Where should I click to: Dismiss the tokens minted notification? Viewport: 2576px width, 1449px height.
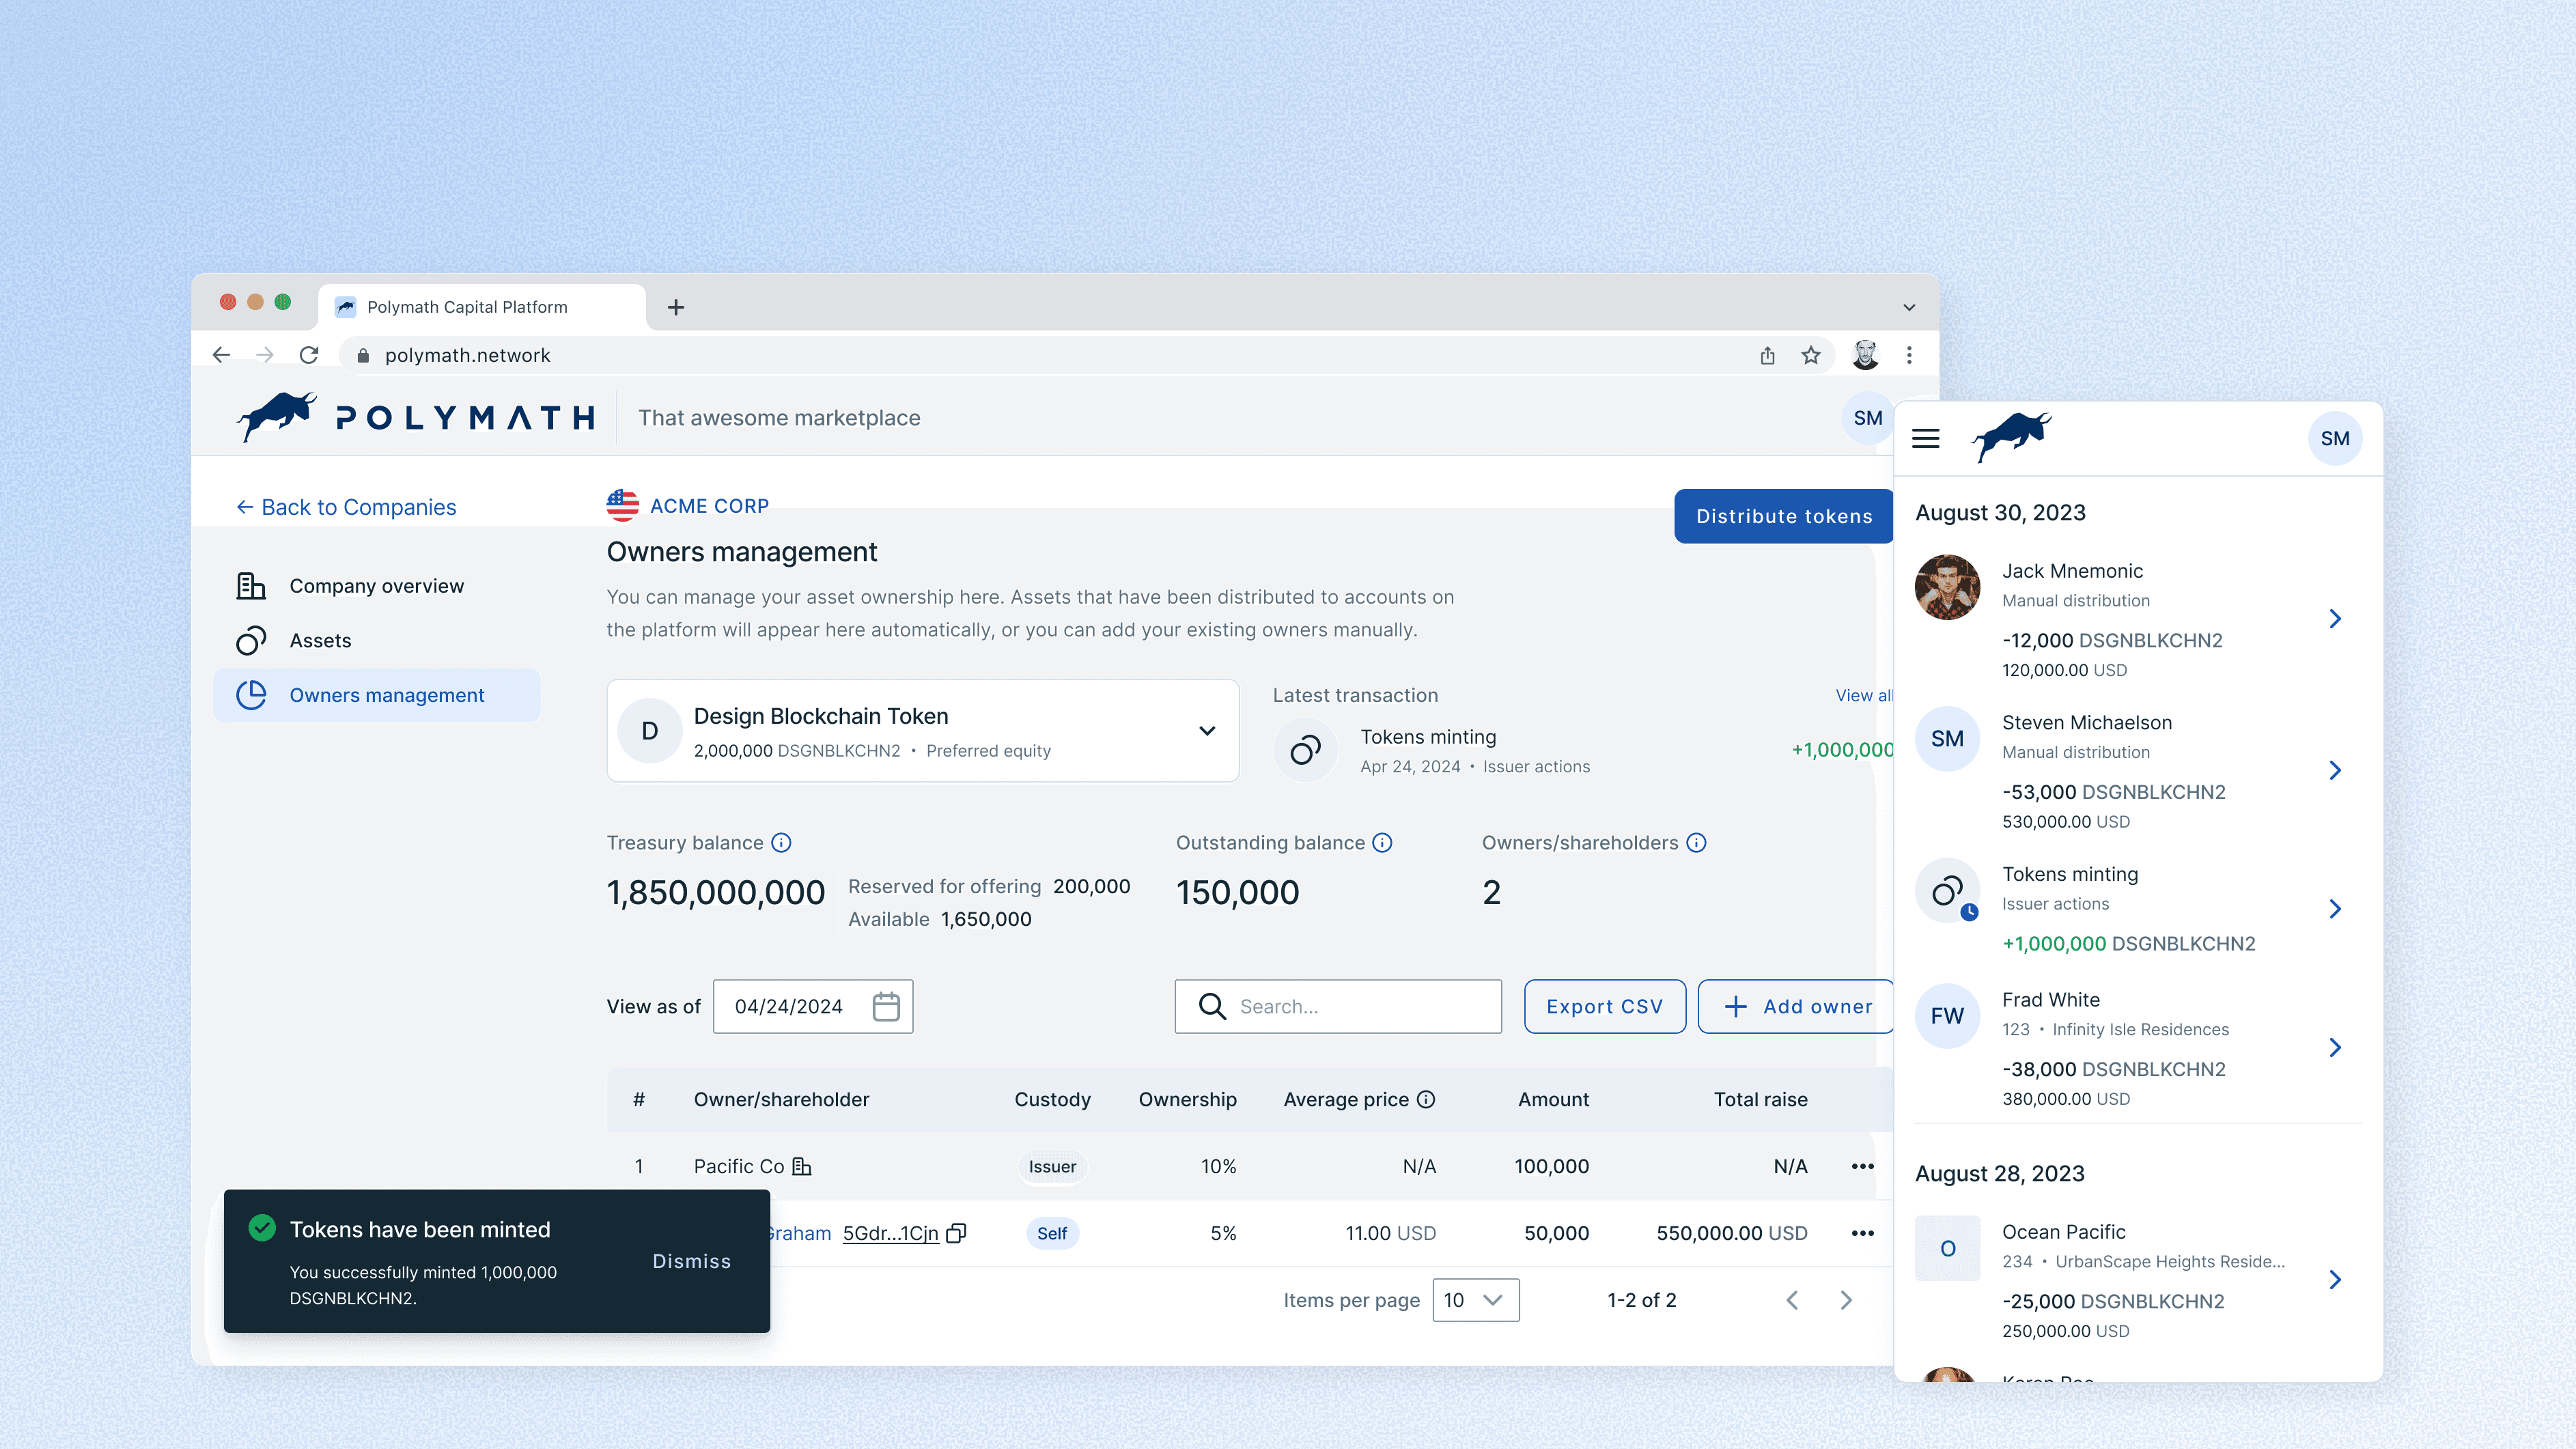(x=691, y=1261)
